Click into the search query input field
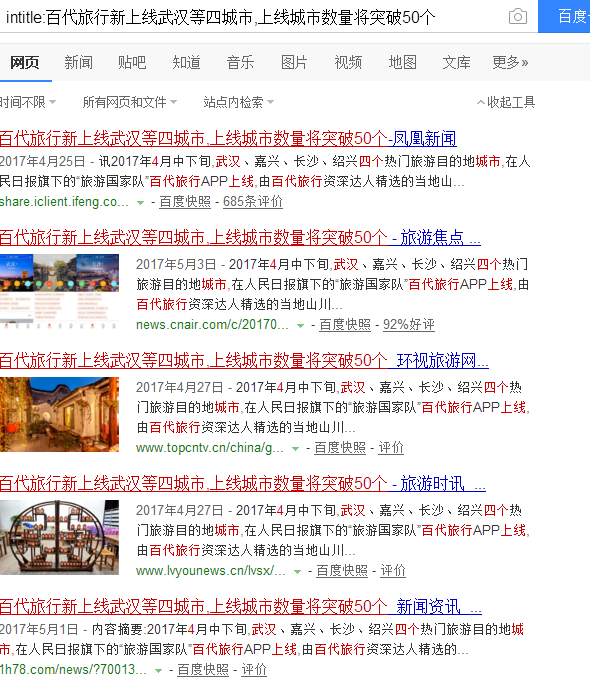Screen dimensions: 590x690 (x=251, y=17)
